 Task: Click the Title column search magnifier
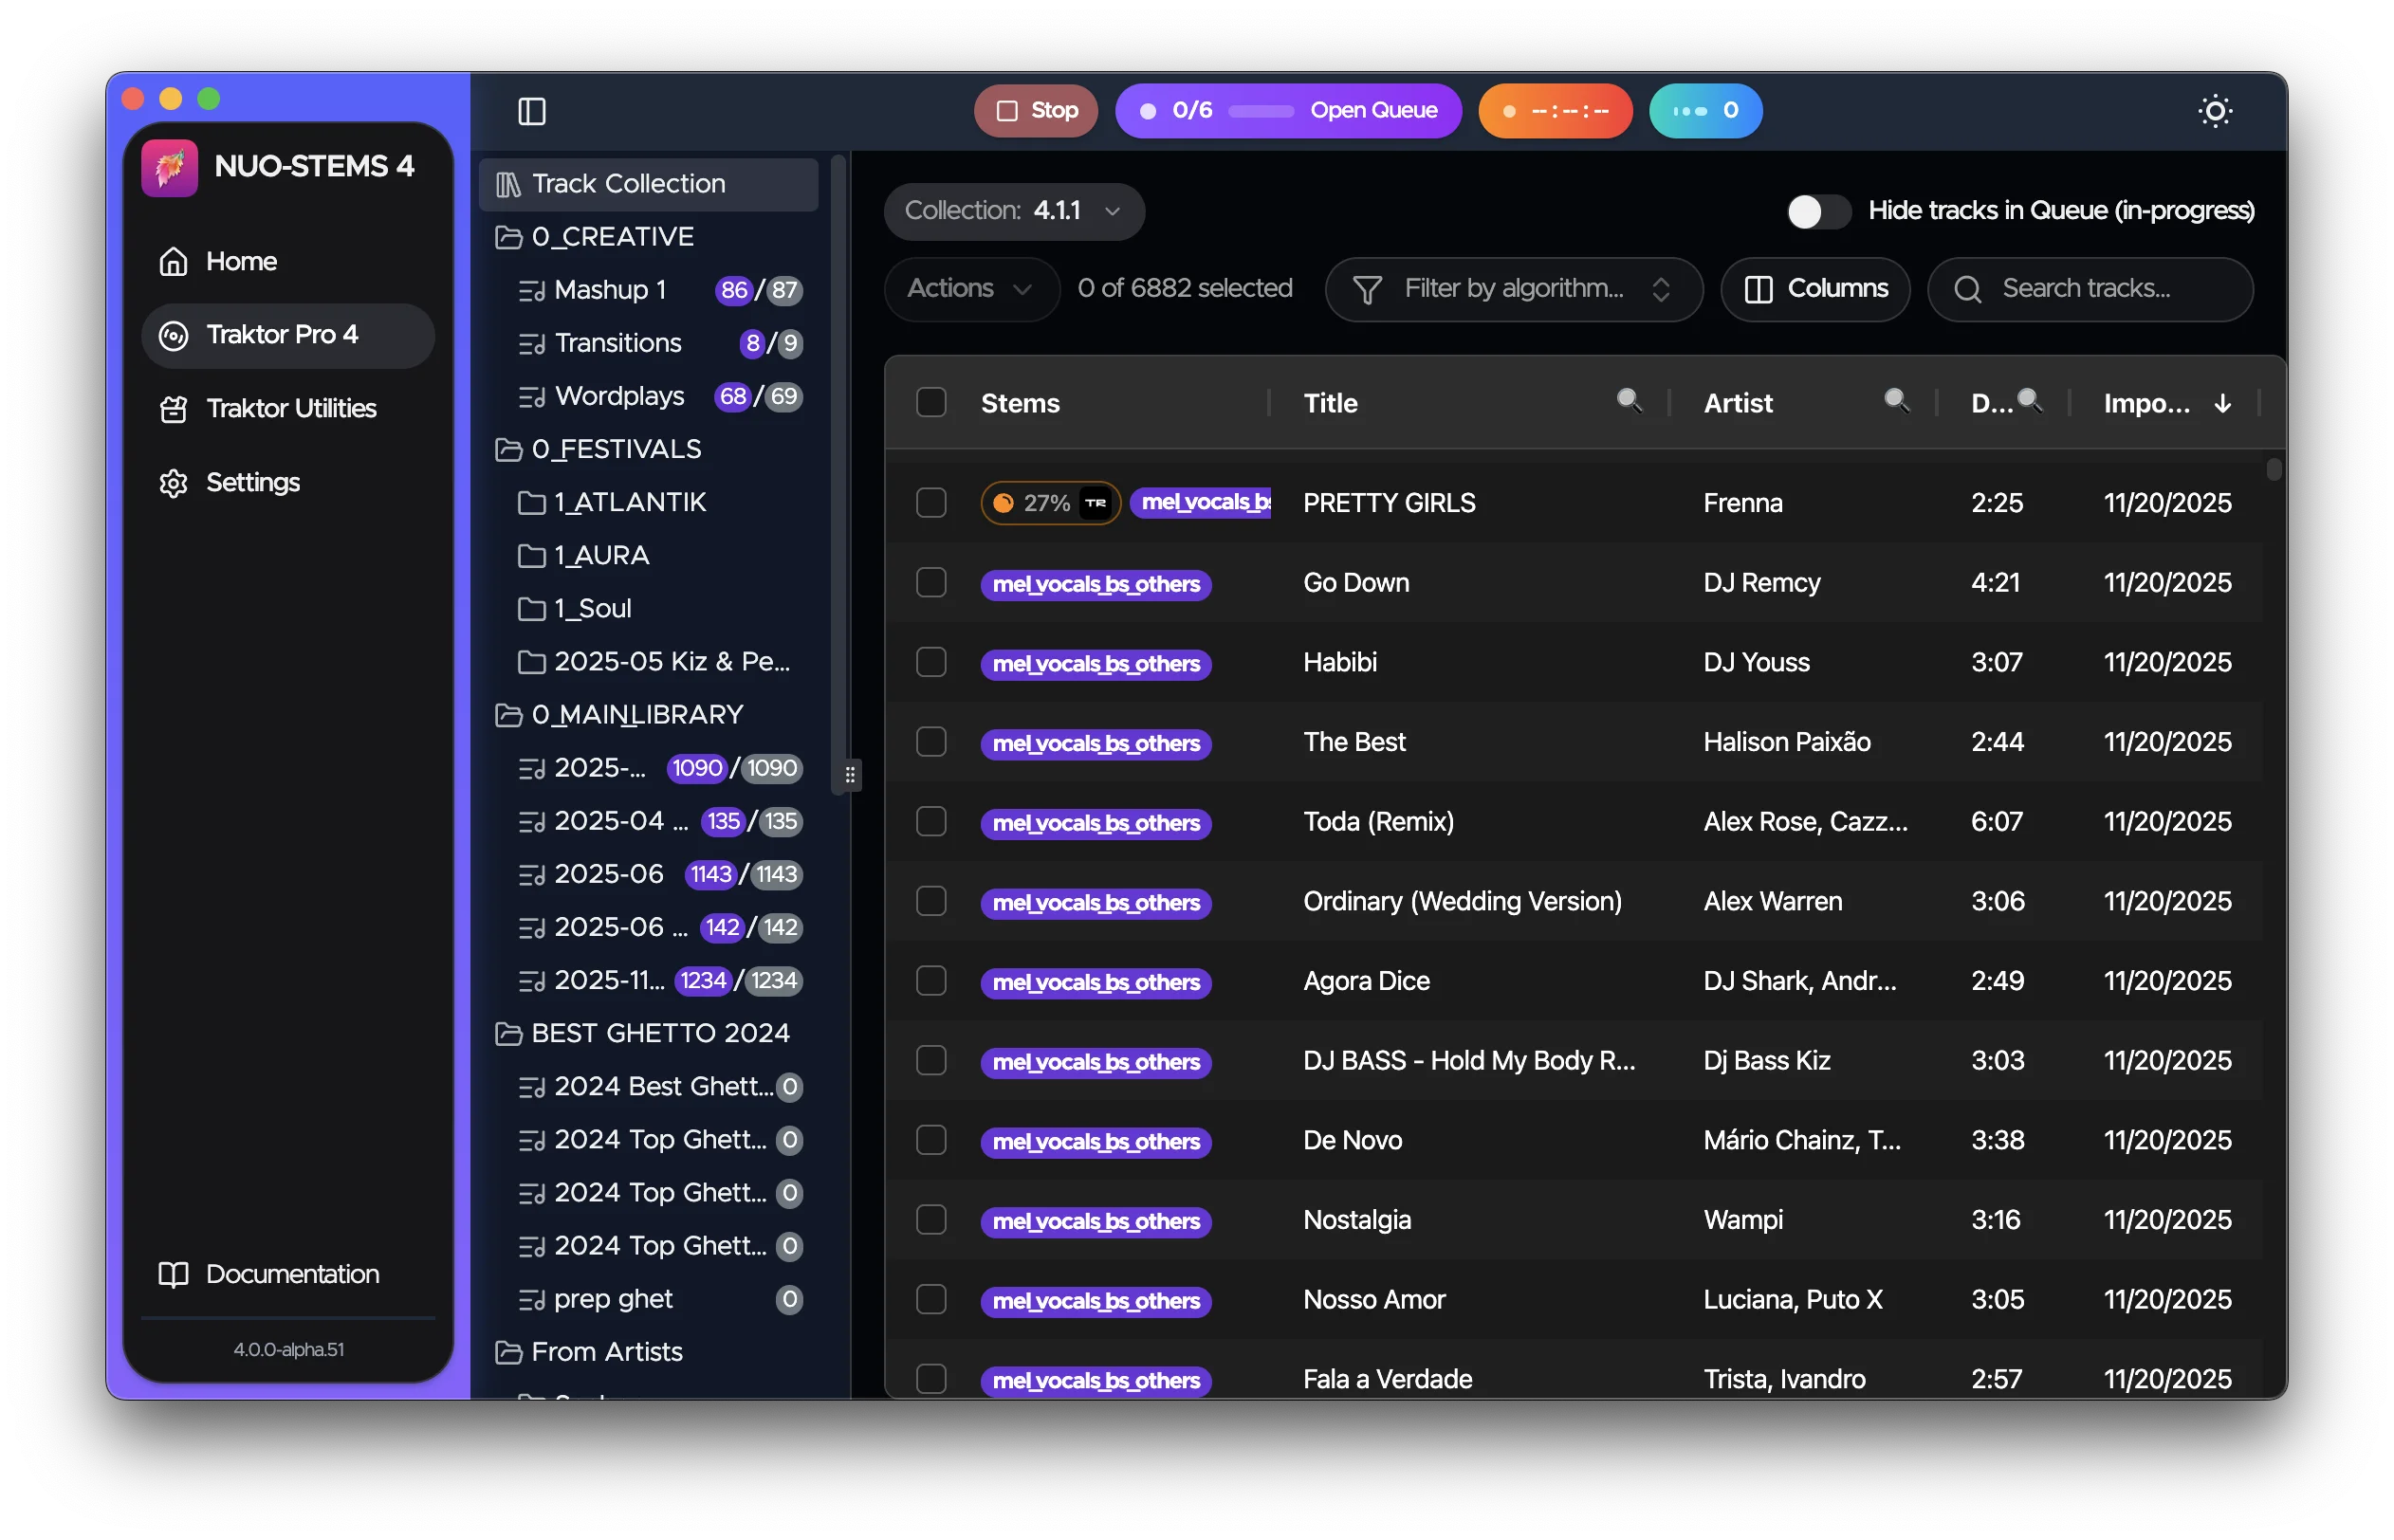click(x=1630, y=400)
